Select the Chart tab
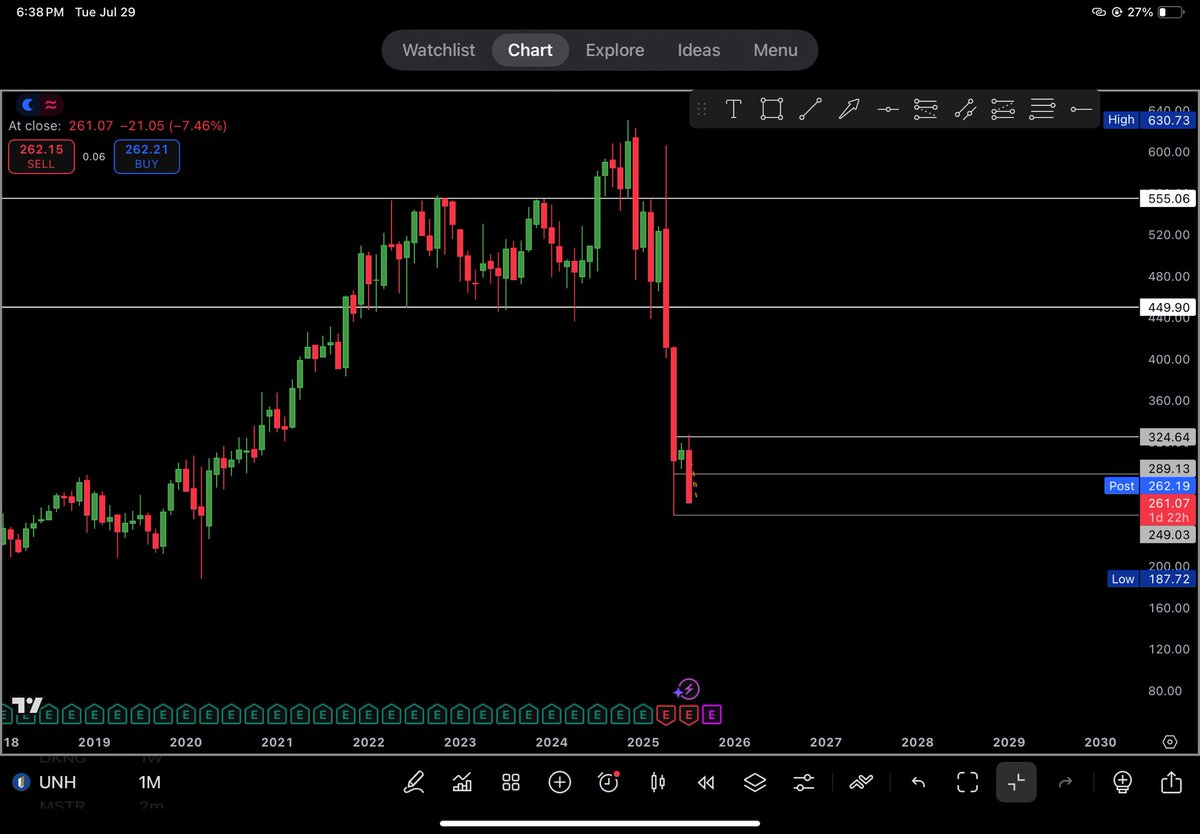Screen dimensions: 1200x834 [530, 50]
